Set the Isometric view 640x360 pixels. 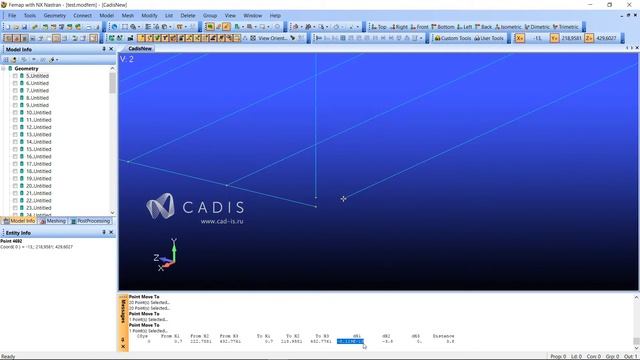pyautogui.click(x=508, y=27)
